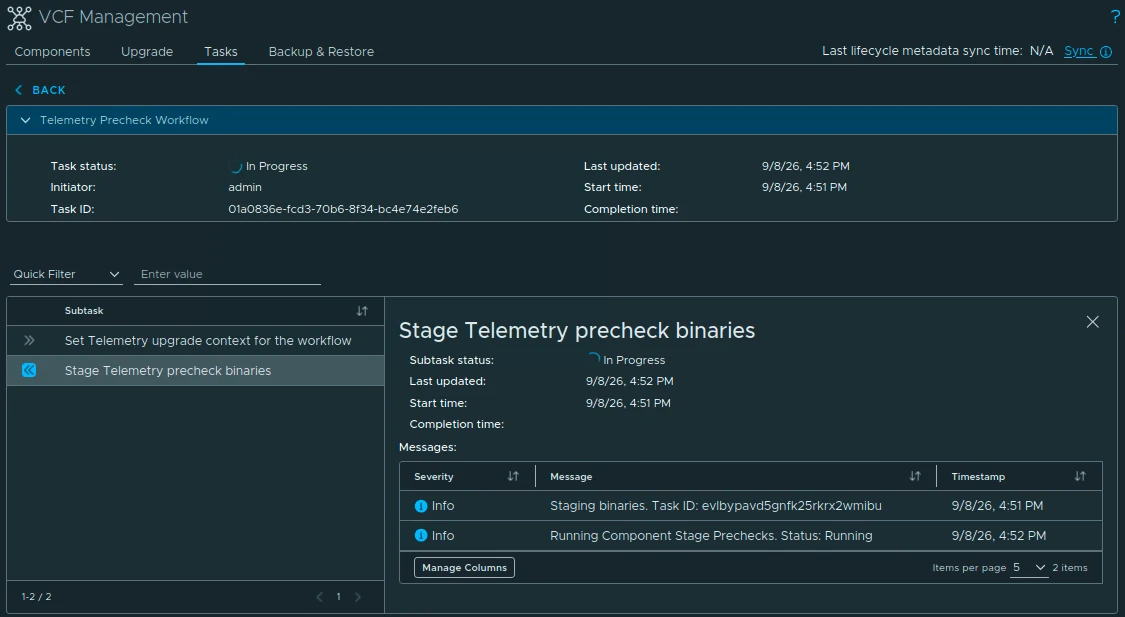This screenshot has height=617, width=1125.
Task: Click the VCF Management logo icon
Action: pyautogui.click(x=19, y=17)
